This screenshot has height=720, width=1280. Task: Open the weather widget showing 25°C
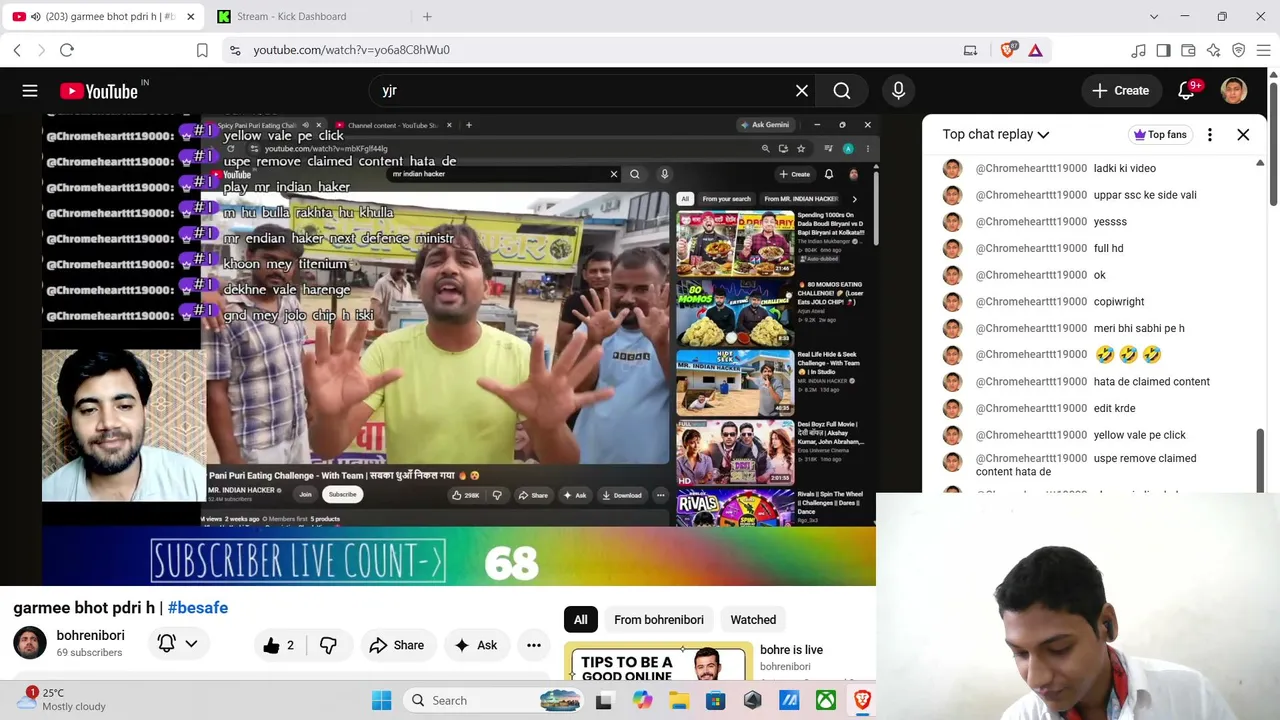tap(62, 699)
